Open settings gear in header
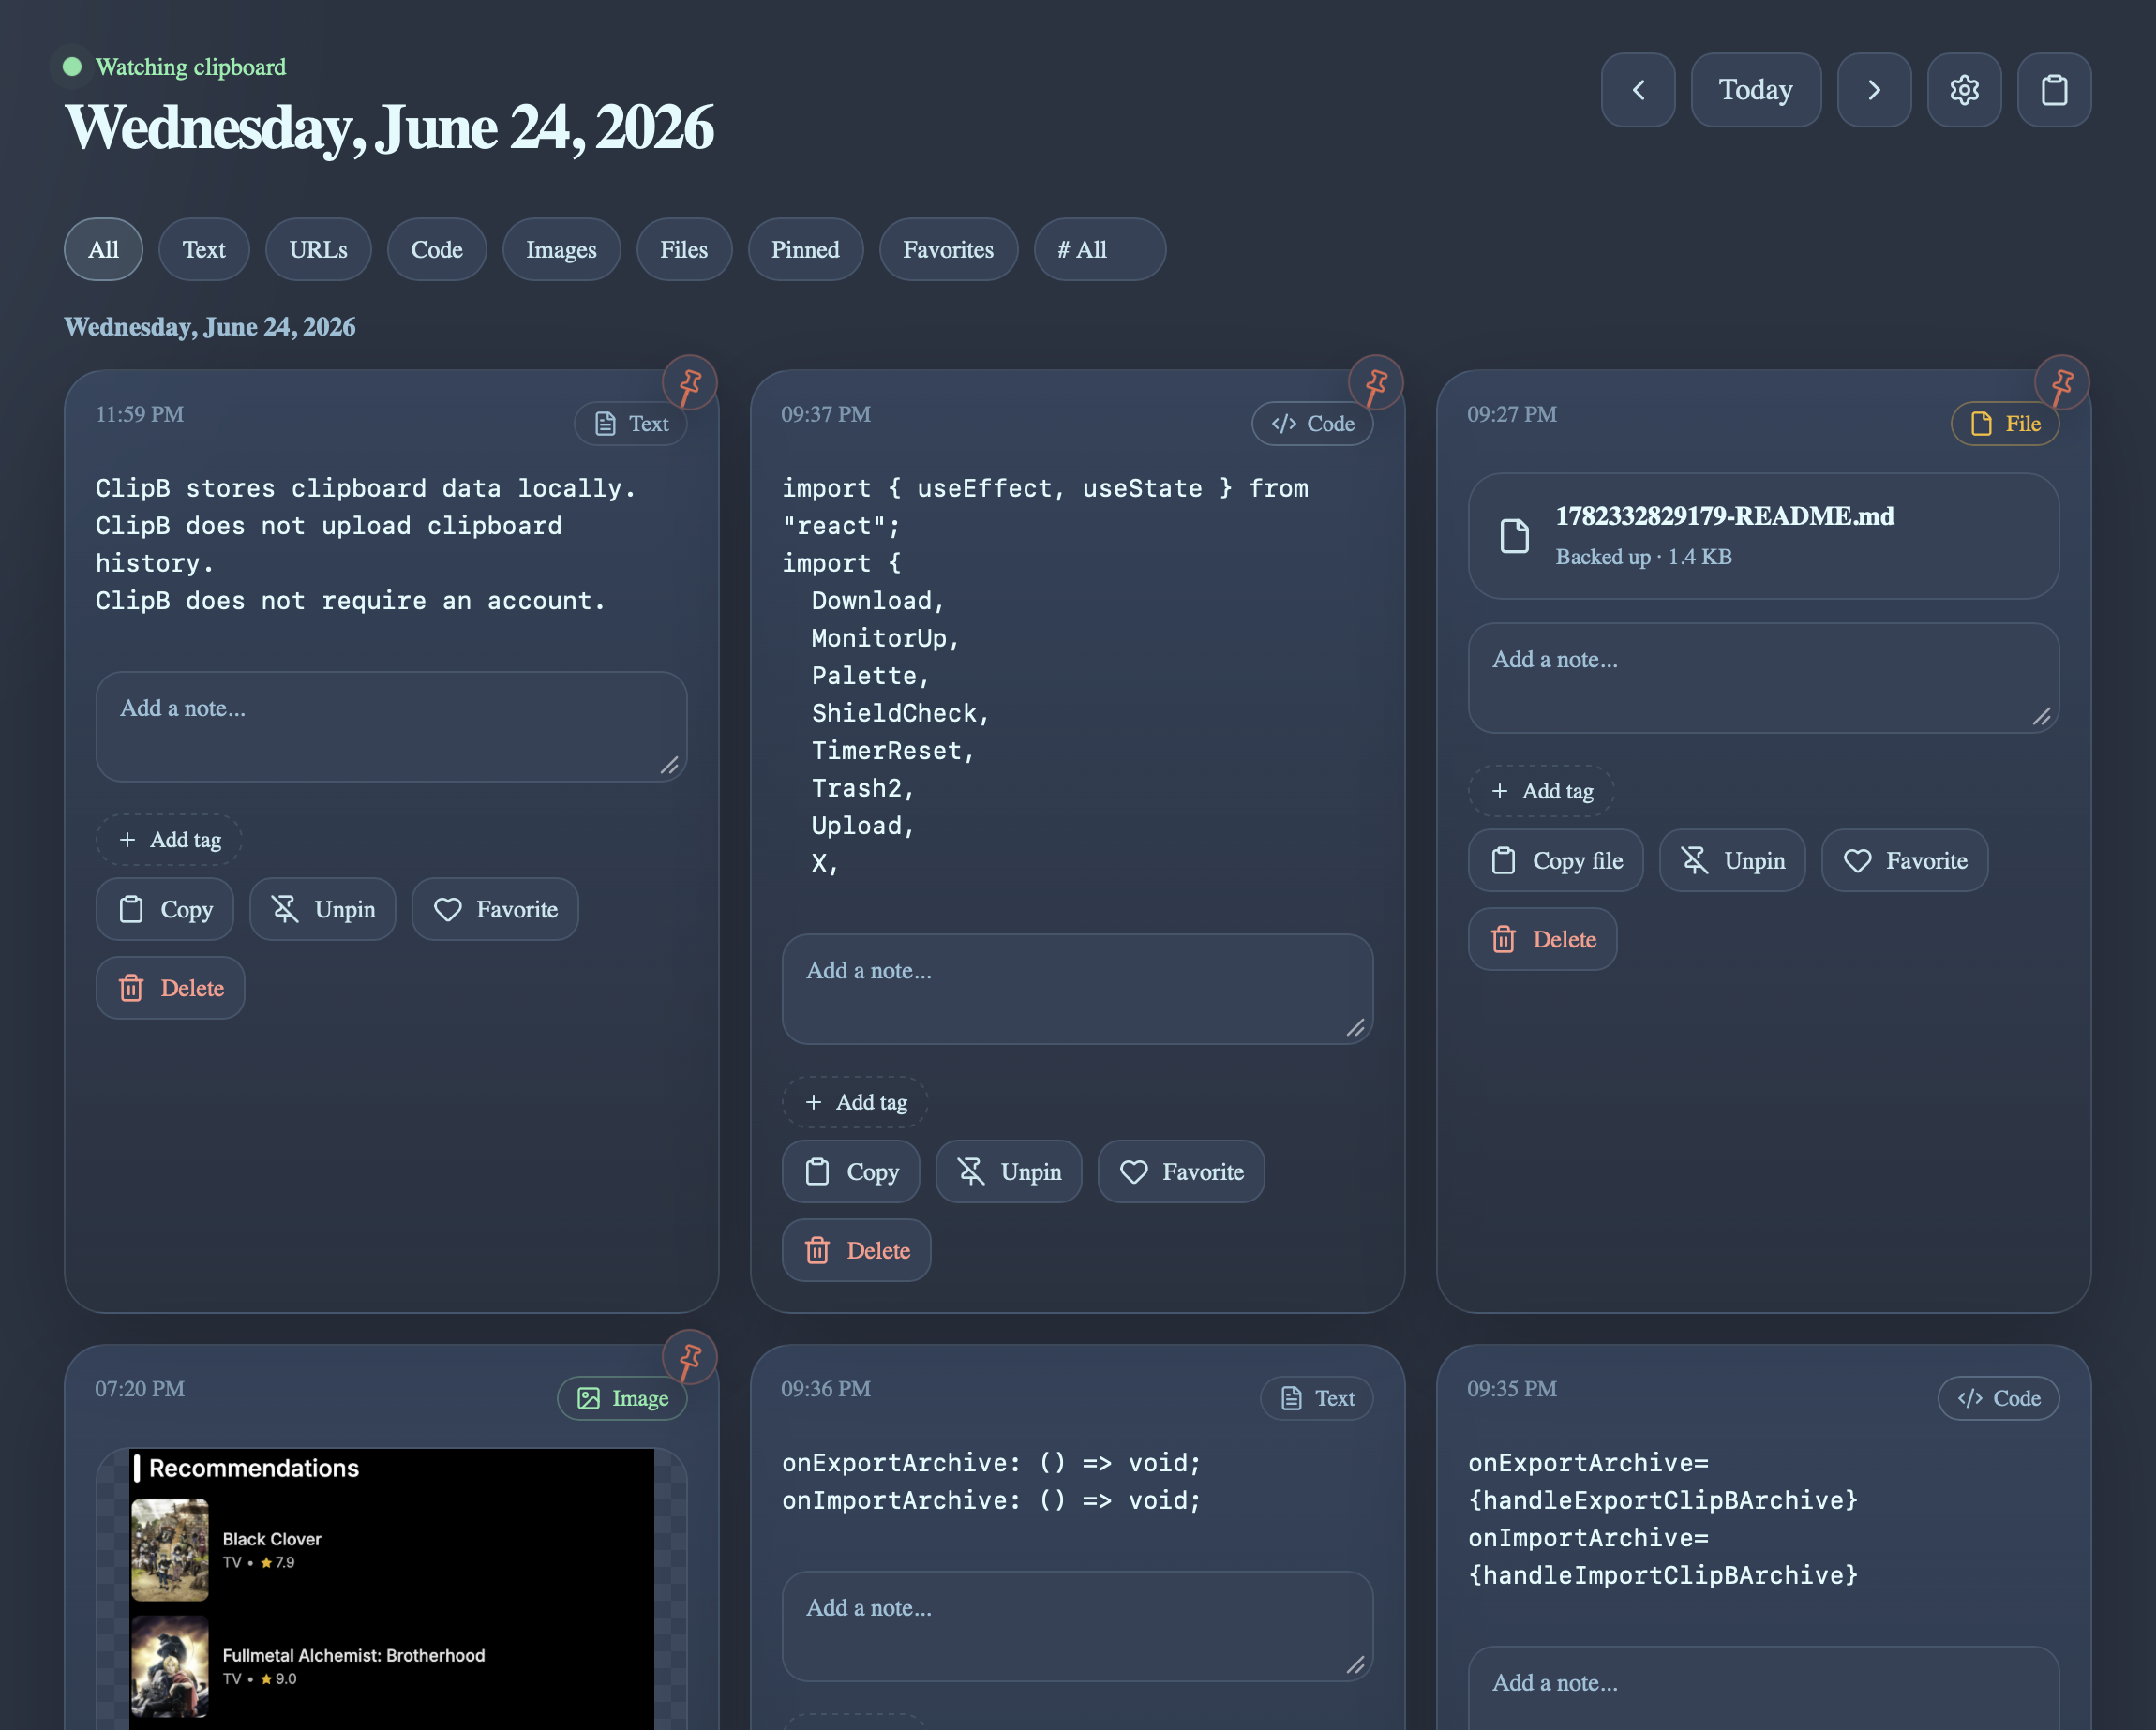This screenshot has width=2156, height=1730. pos(1964,90)
